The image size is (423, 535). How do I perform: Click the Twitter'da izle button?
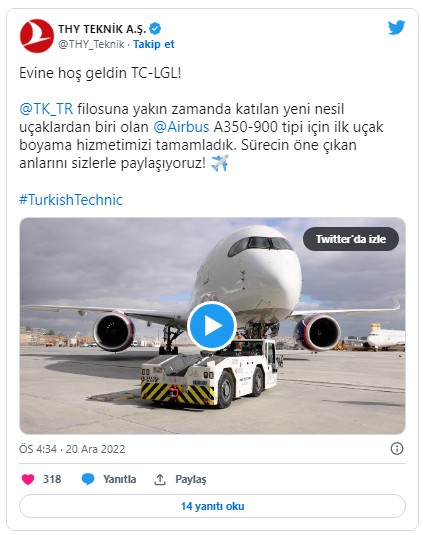click(351, 239)
